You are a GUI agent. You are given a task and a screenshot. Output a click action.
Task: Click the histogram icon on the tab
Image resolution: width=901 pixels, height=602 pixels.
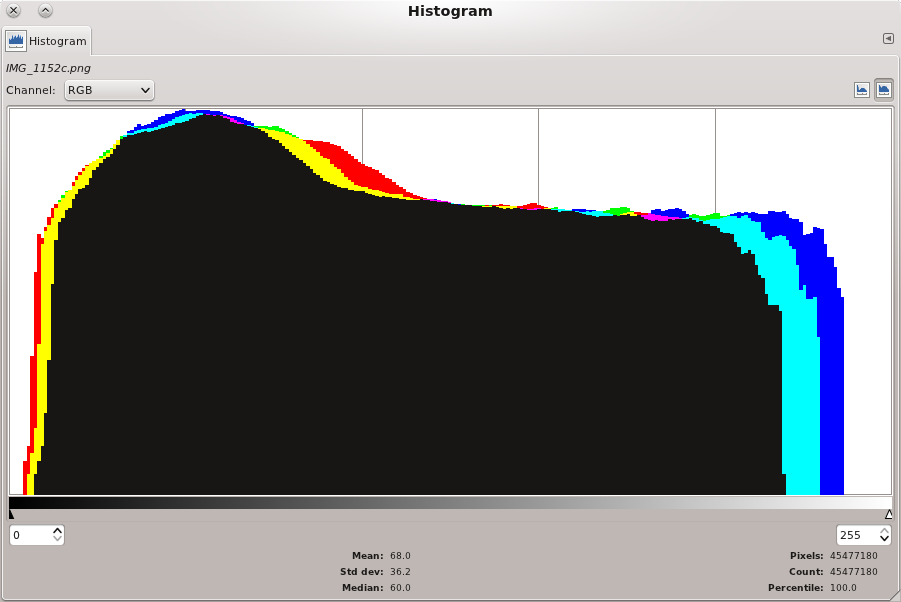16,41
